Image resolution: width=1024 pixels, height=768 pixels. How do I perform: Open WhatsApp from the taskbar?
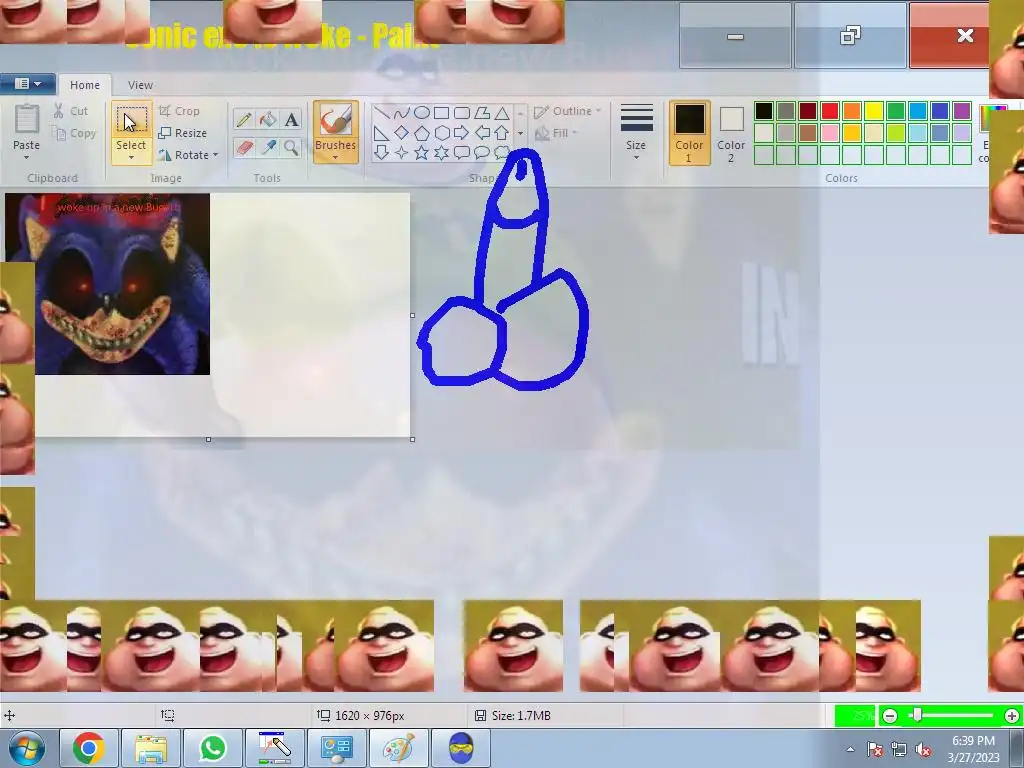click(213, 748)
